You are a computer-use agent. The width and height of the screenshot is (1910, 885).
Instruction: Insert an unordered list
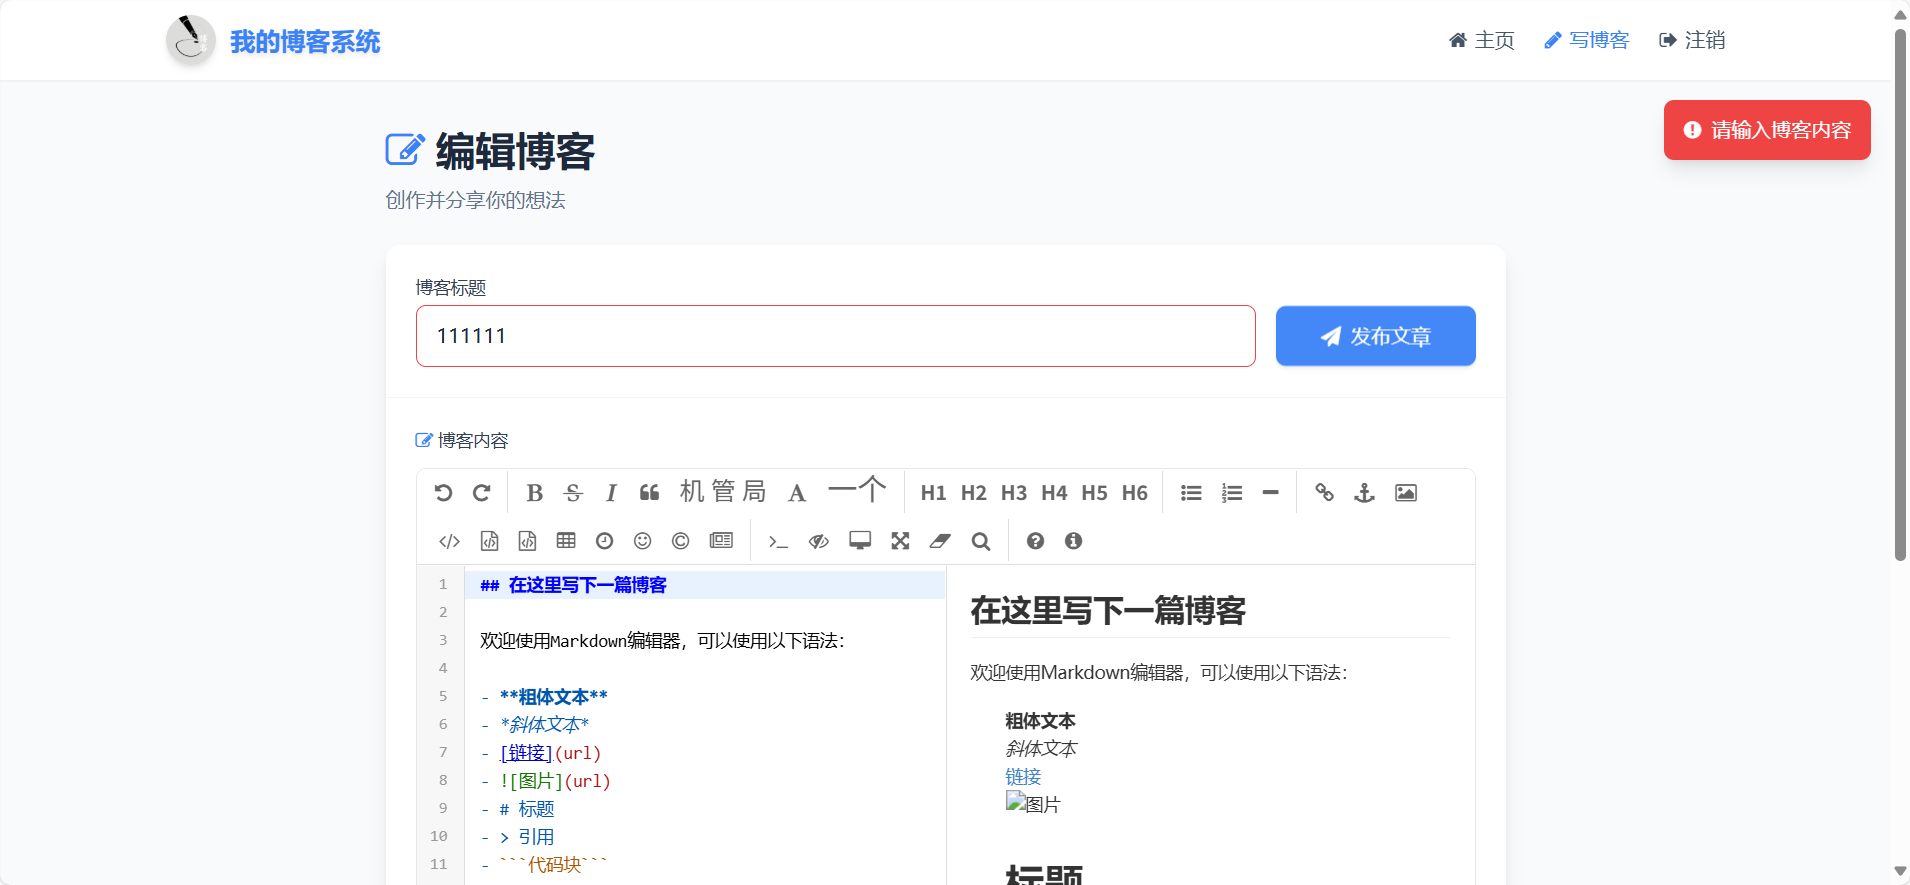(1191, 493)
